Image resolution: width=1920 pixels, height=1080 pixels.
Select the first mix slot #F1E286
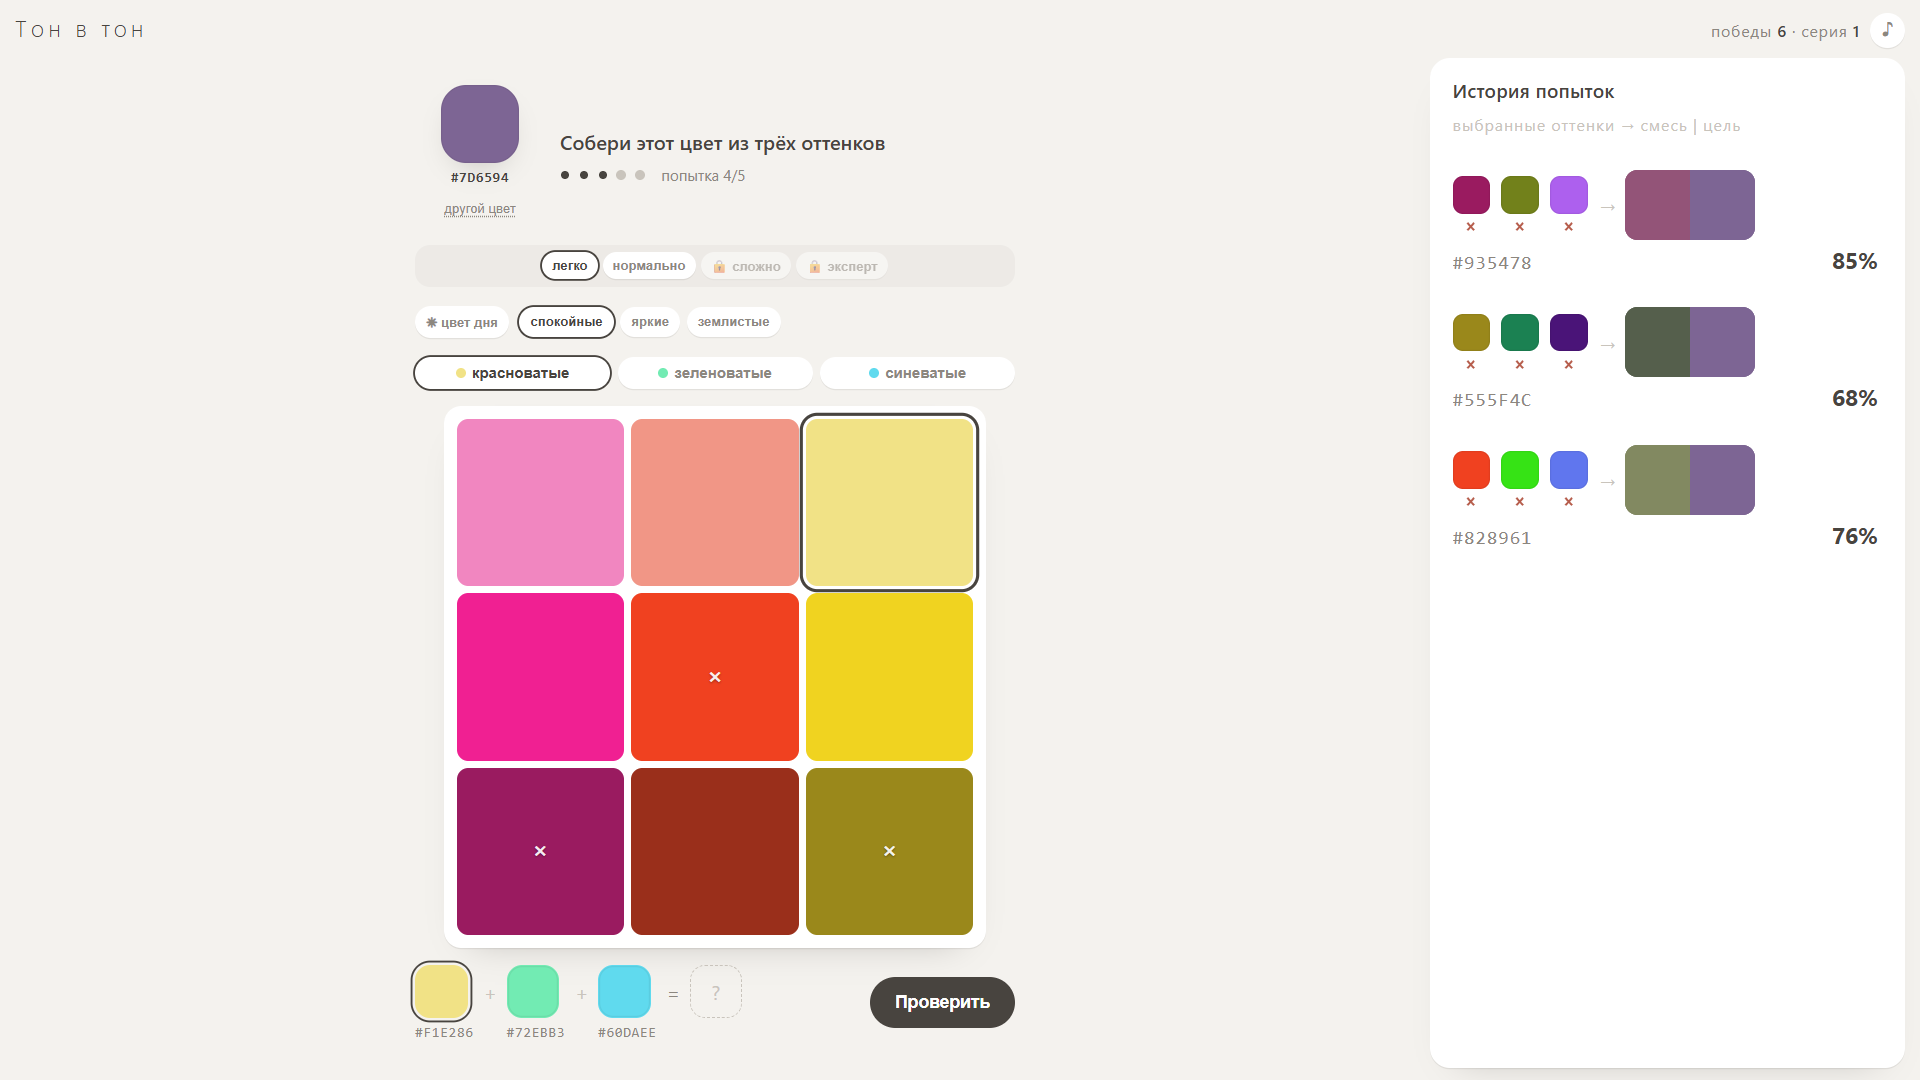[441, 991]
